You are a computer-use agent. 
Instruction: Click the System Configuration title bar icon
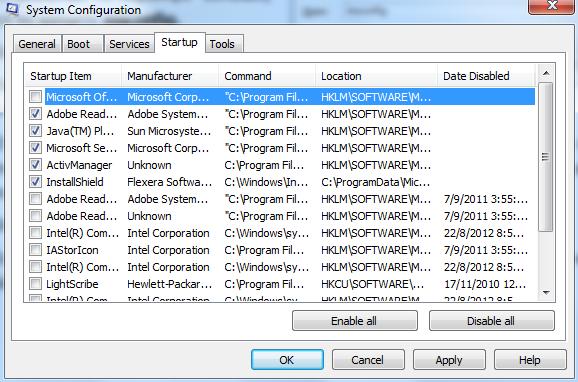click(x=12, y=9)
